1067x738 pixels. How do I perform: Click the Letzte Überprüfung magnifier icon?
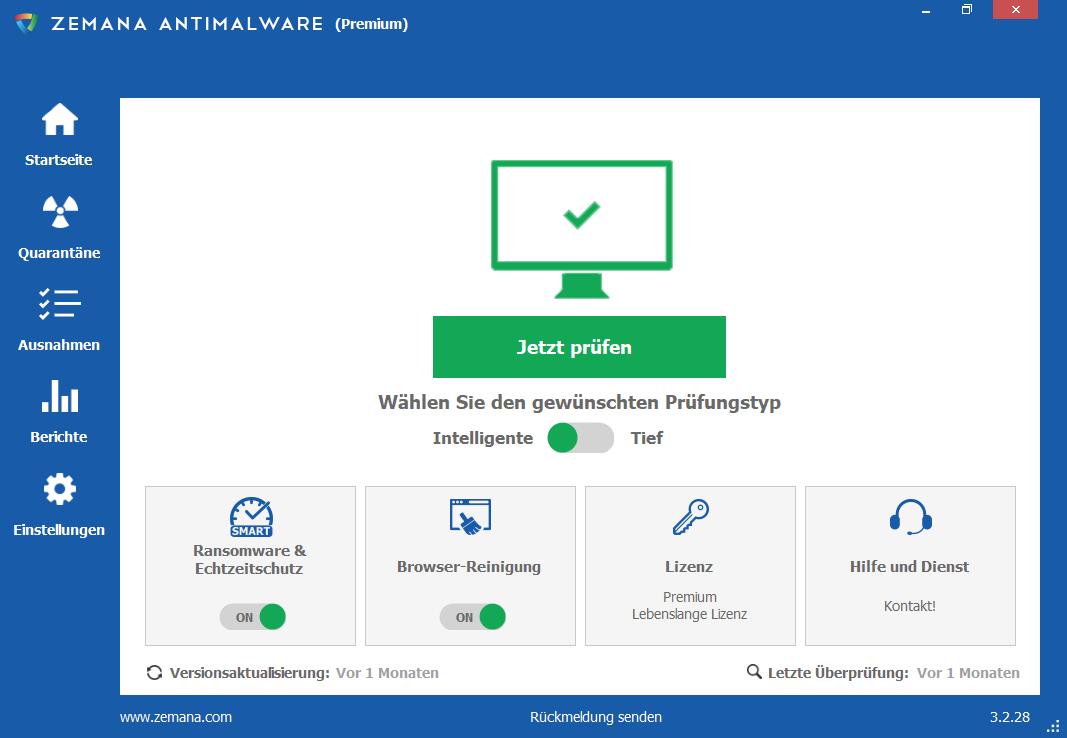pyautogui.click(x=754, y=672)
